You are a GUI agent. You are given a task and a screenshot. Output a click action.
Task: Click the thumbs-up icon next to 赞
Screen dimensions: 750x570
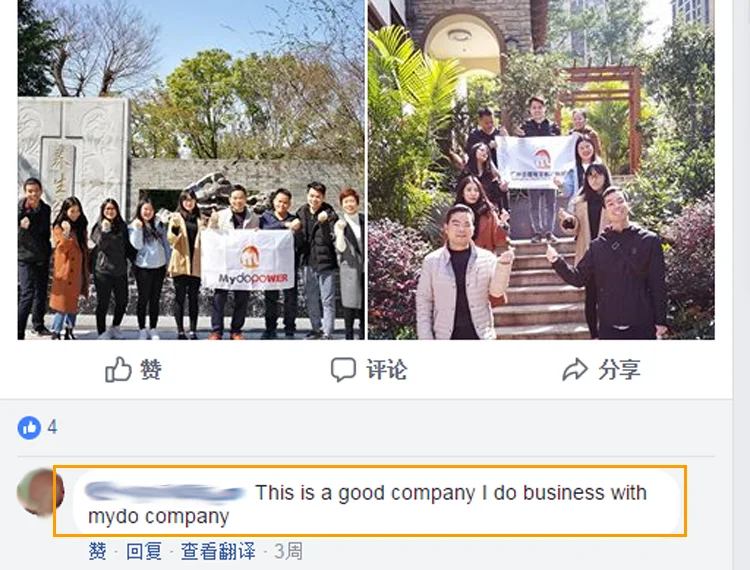pos(118,369)
